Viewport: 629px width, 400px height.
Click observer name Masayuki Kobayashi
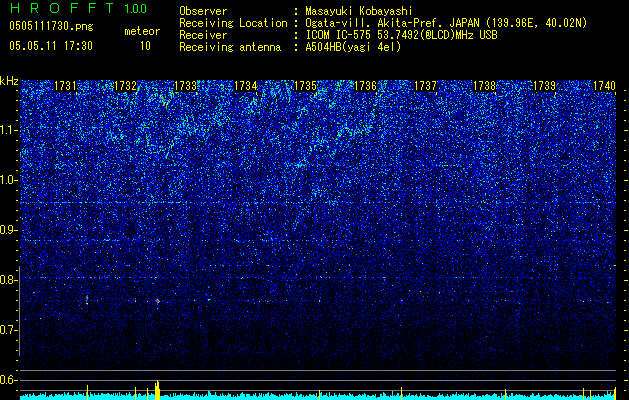click(359, 12)
